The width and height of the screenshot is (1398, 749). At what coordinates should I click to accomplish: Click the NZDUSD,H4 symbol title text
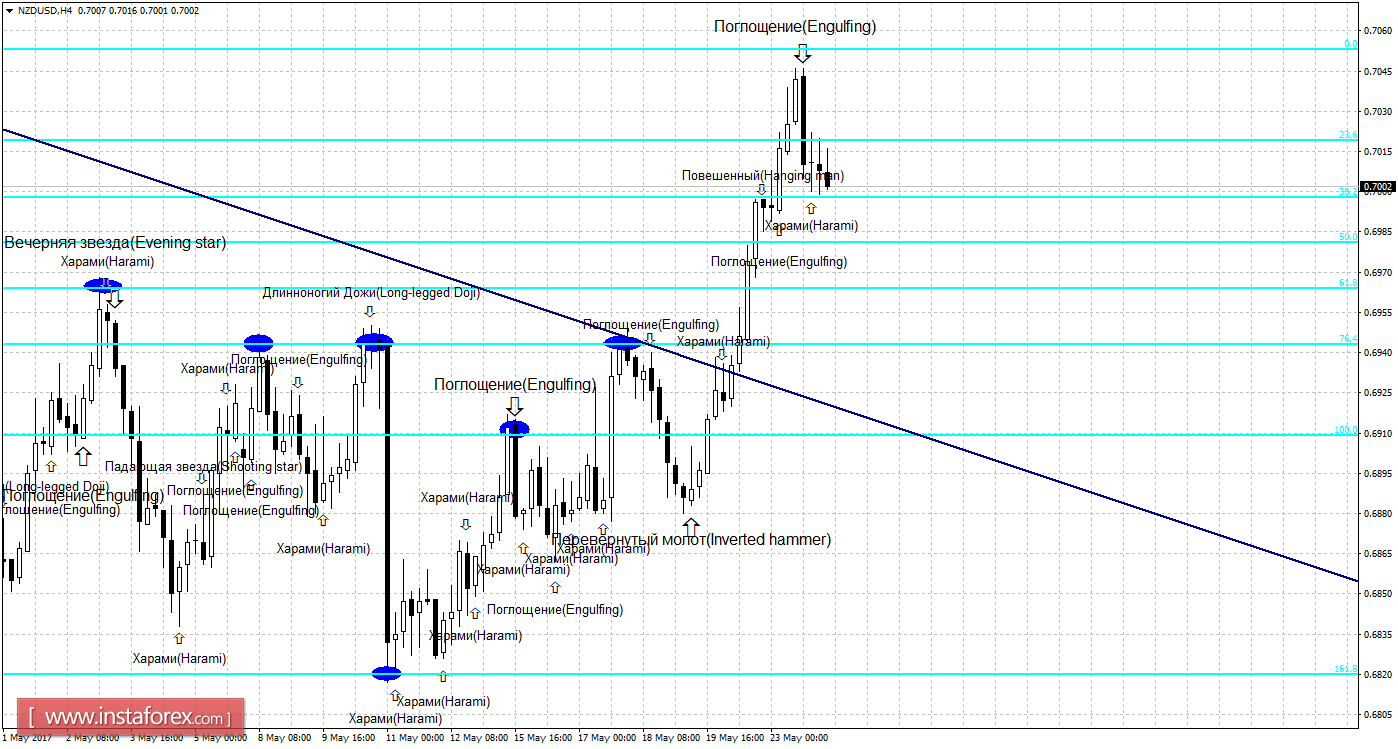point(45,10)
